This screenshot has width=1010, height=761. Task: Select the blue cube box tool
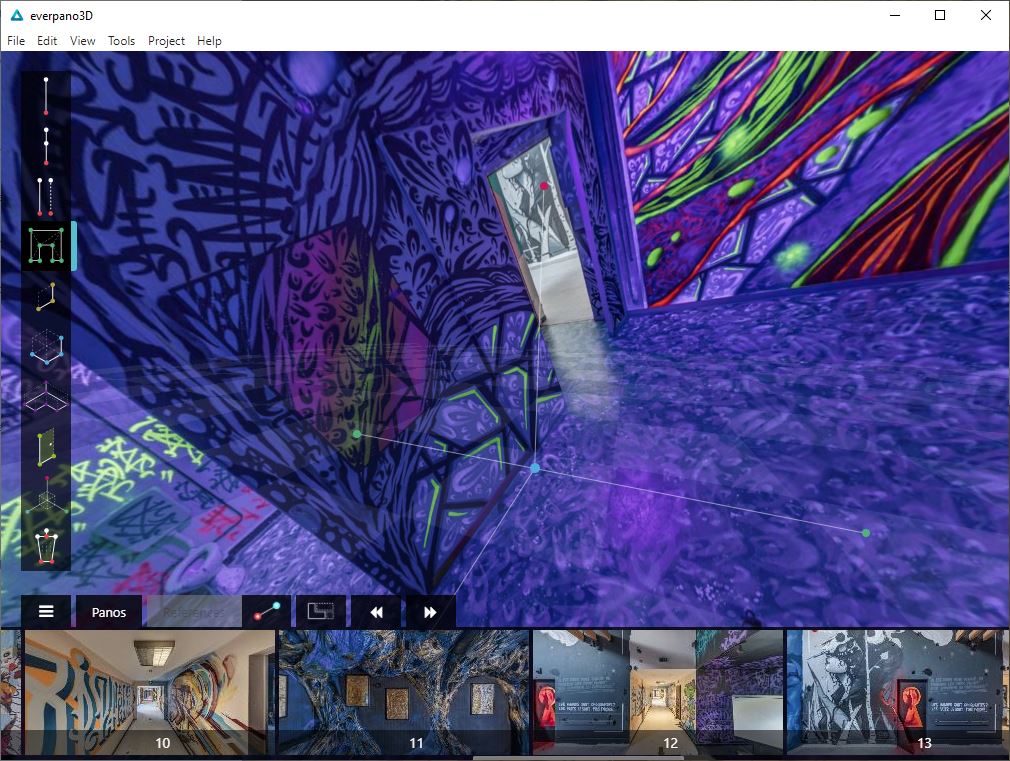pos(46,346)
